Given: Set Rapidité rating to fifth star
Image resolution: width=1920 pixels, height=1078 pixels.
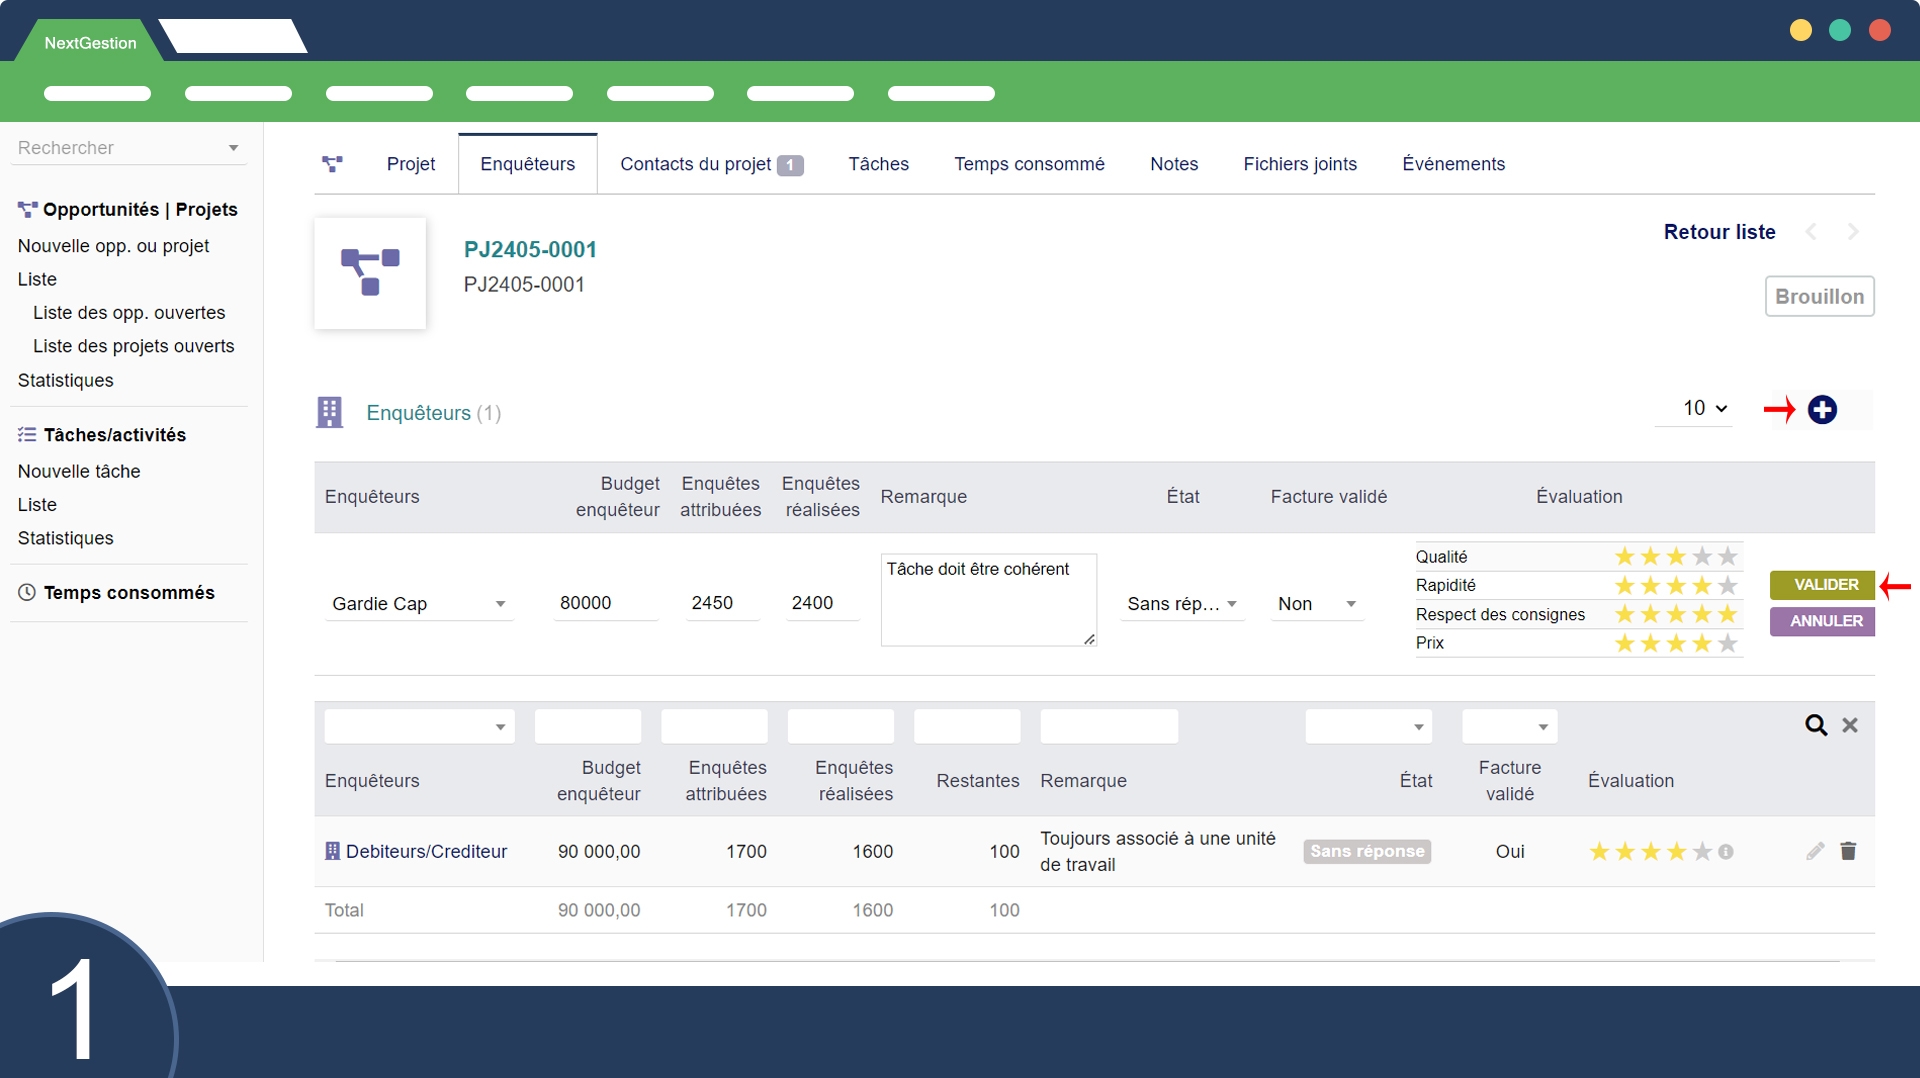Looking at the screenshot, I should (x=1728, y=586).
